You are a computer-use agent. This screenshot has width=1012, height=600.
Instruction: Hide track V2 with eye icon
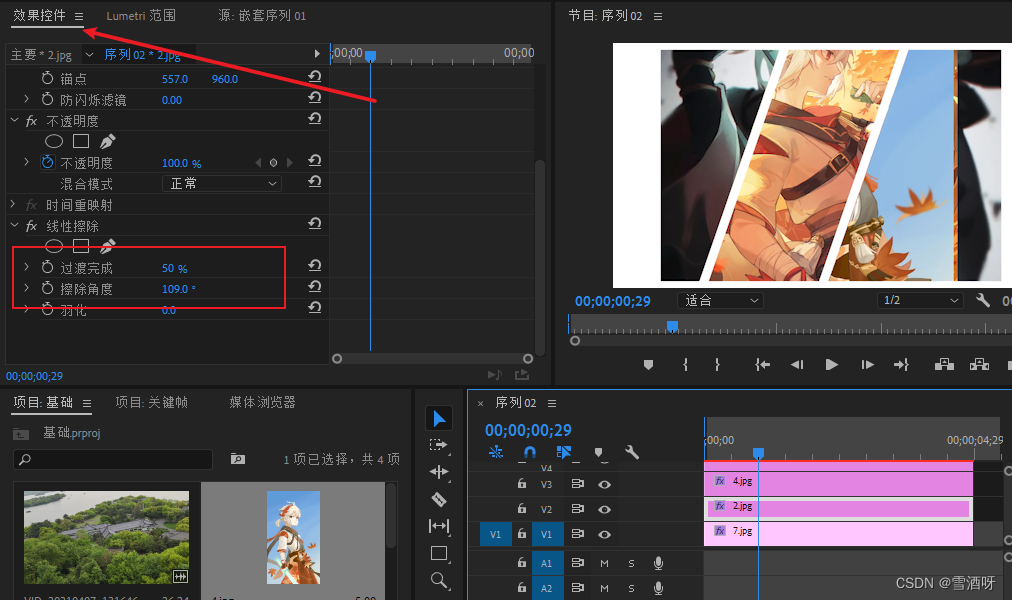pos(604,509)
